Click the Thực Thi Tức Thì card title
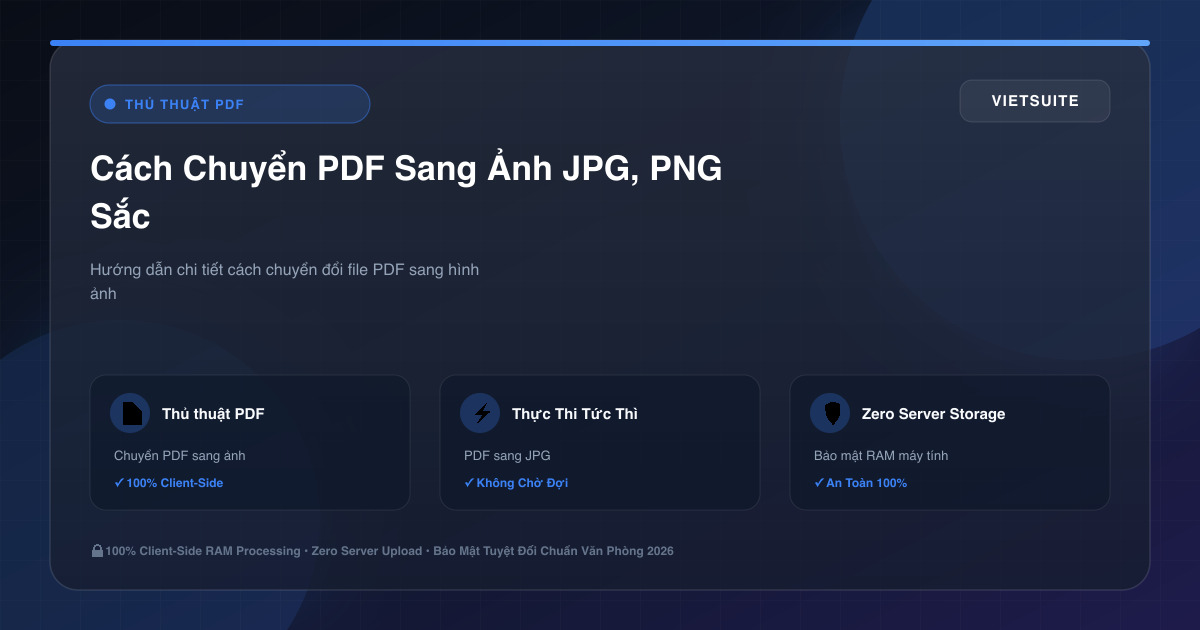Image resolution: width=1200 pixels, height=630 pixels. [575, 413]
